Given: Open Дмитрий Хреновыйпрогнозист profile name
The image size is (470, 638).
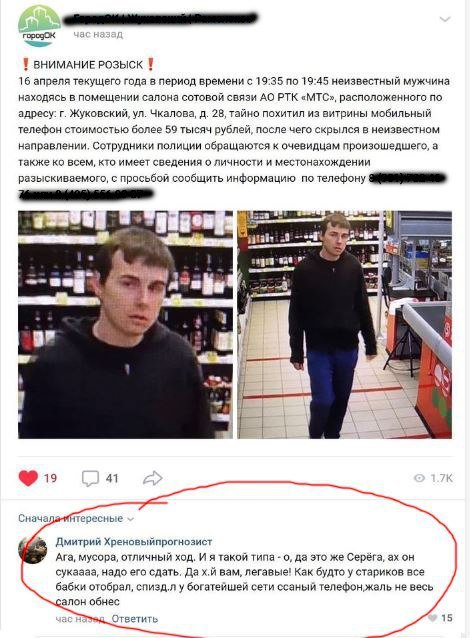Looking at the screenshot, I should tap(134, 542).
